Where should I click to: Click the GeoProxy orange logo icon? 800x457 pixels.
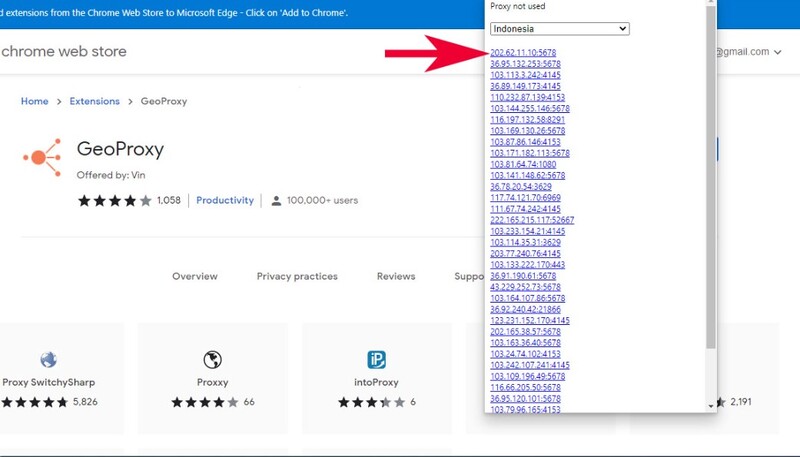click(x=42, y=158)
